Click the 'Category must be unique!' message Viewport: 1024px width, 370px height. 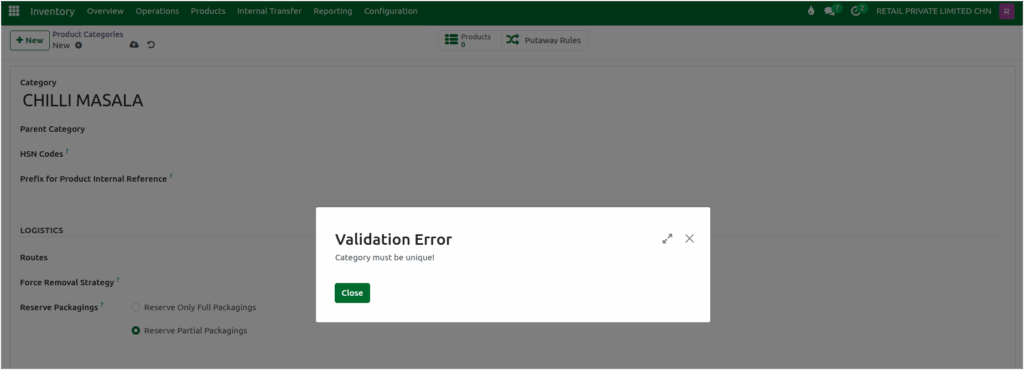(385, 258)
